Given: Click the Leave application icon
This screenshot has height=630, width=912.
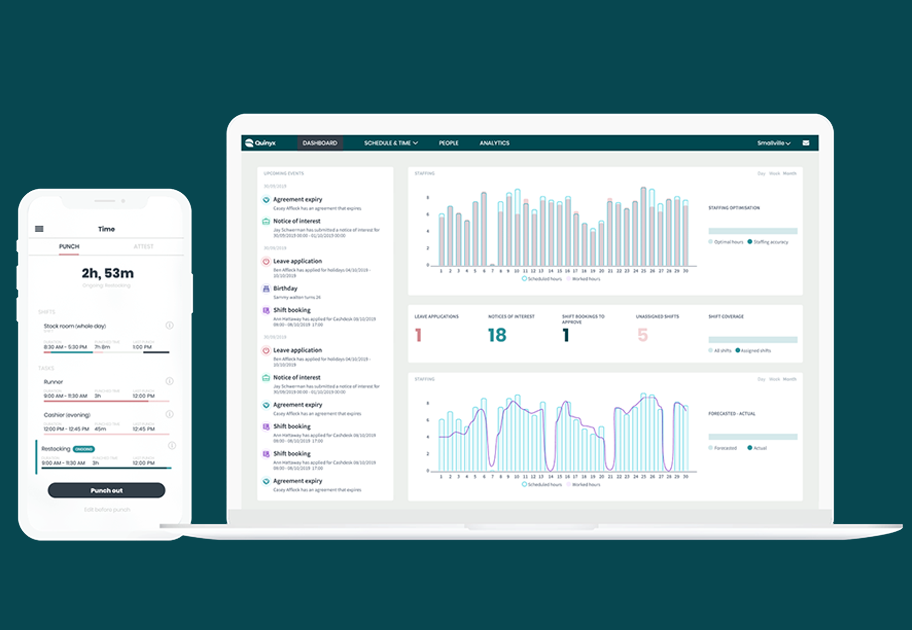Looking at the screenshot, I should [267, 263].
